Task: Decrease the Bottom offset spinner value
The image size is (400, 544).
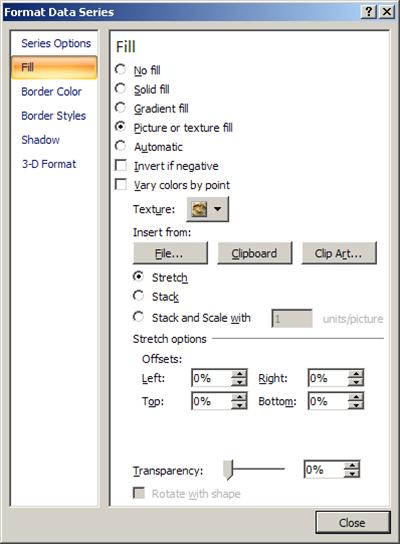Action: 356,406
